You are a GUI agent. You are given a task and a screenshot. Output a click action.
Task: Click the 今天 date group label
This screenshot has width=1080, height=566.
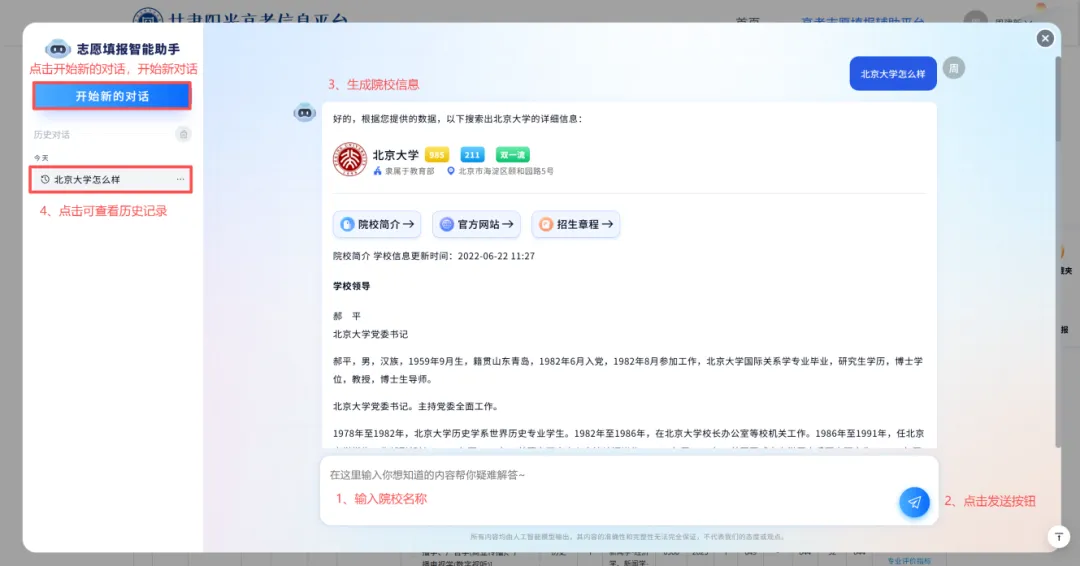tap(41, 158)
